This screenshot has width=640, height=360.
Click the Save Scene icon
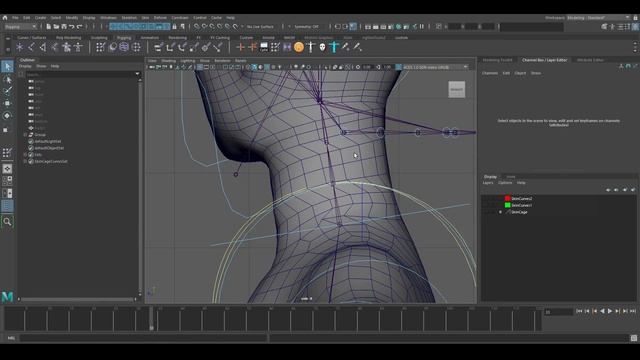click(x=64, y=27)
